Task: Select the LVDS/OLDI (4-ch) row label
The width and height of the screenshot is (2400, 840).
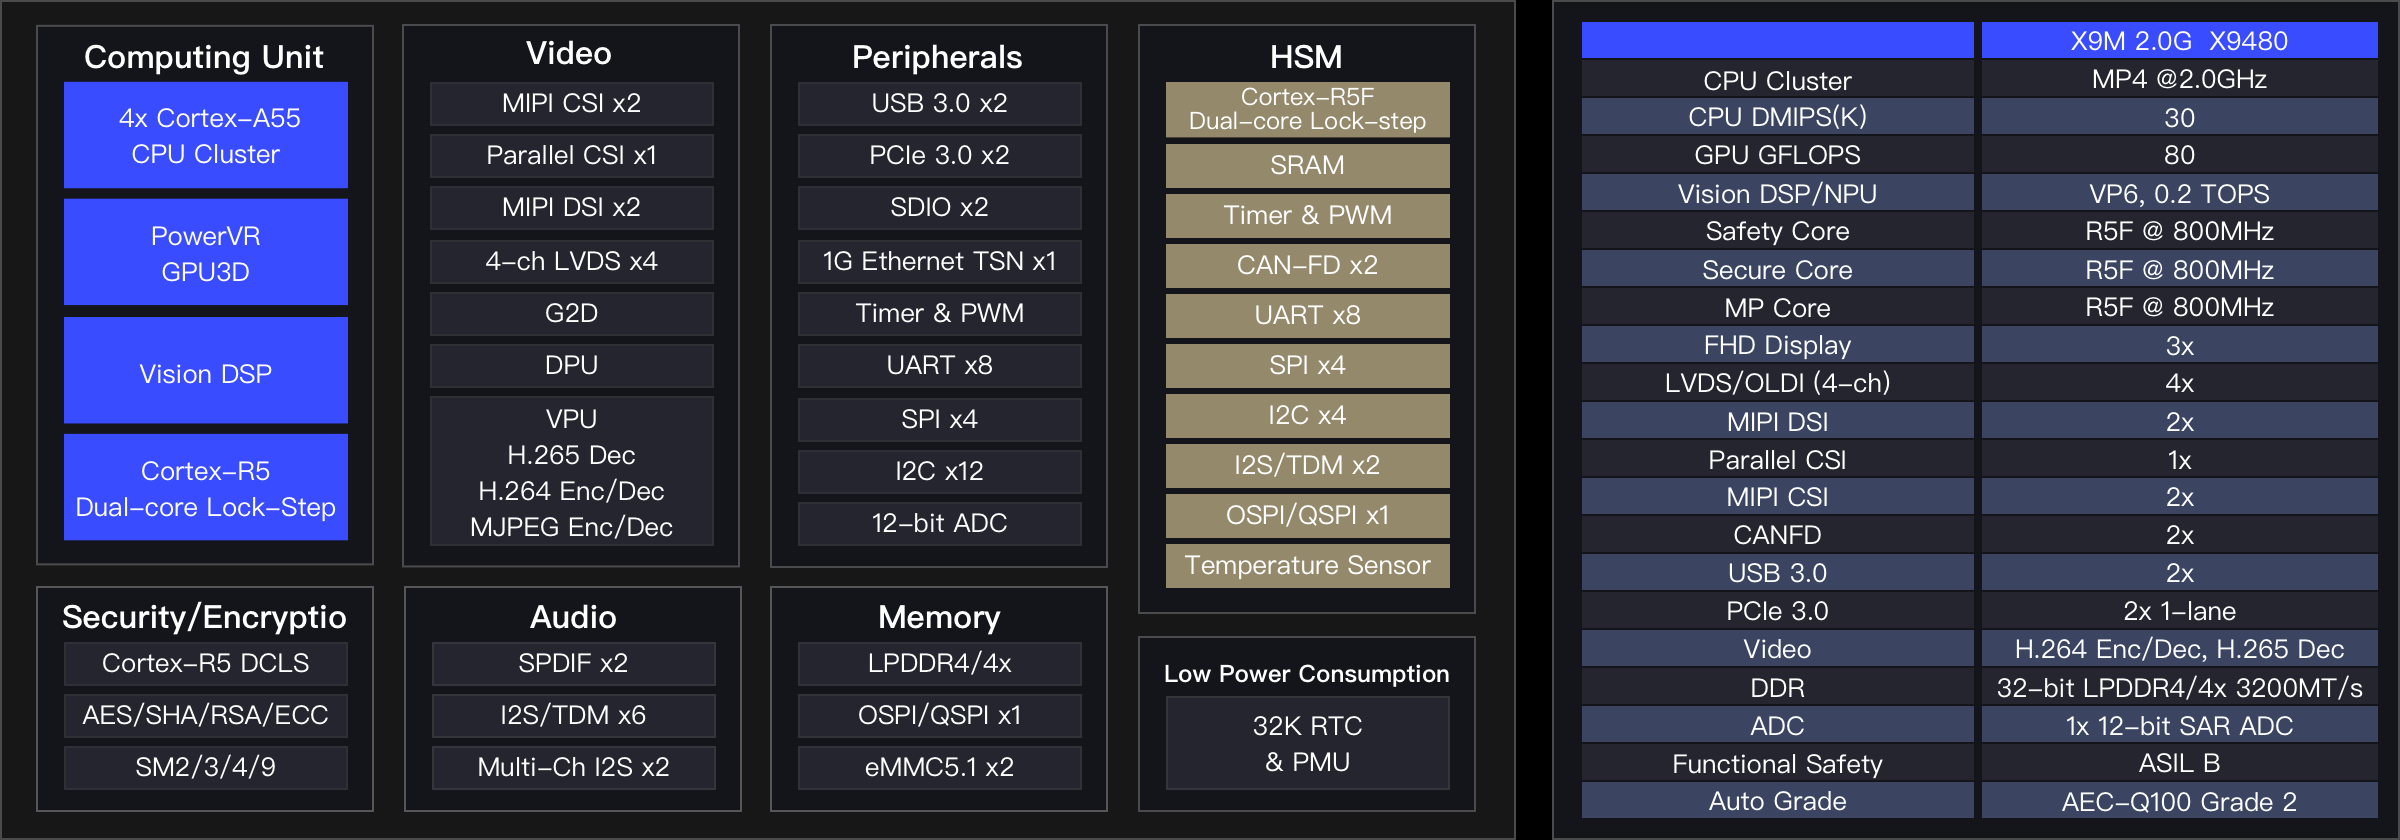Action: (x=1777, y=383)
